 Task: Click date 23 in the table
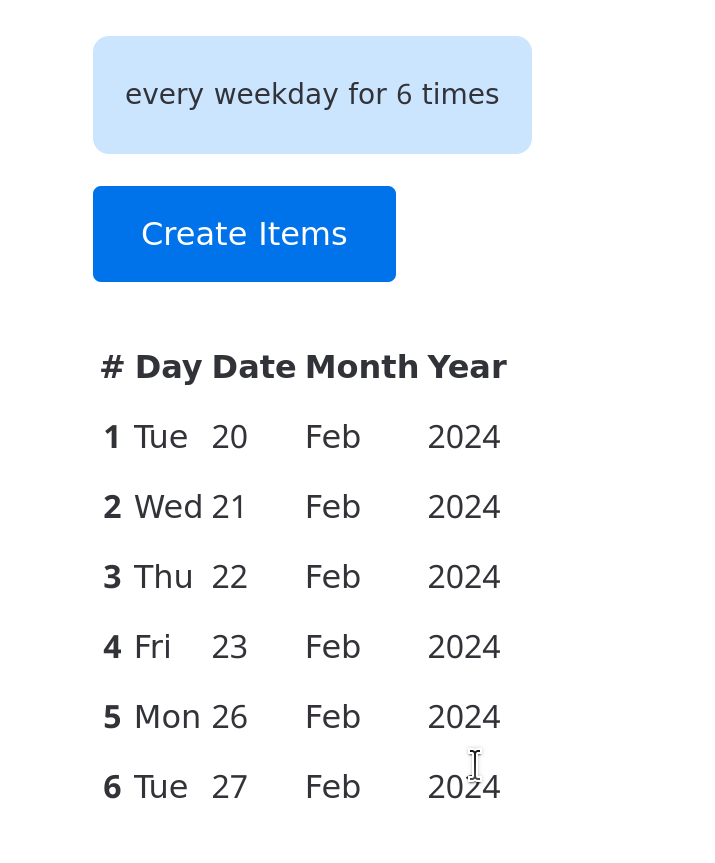tap(229, 648)
